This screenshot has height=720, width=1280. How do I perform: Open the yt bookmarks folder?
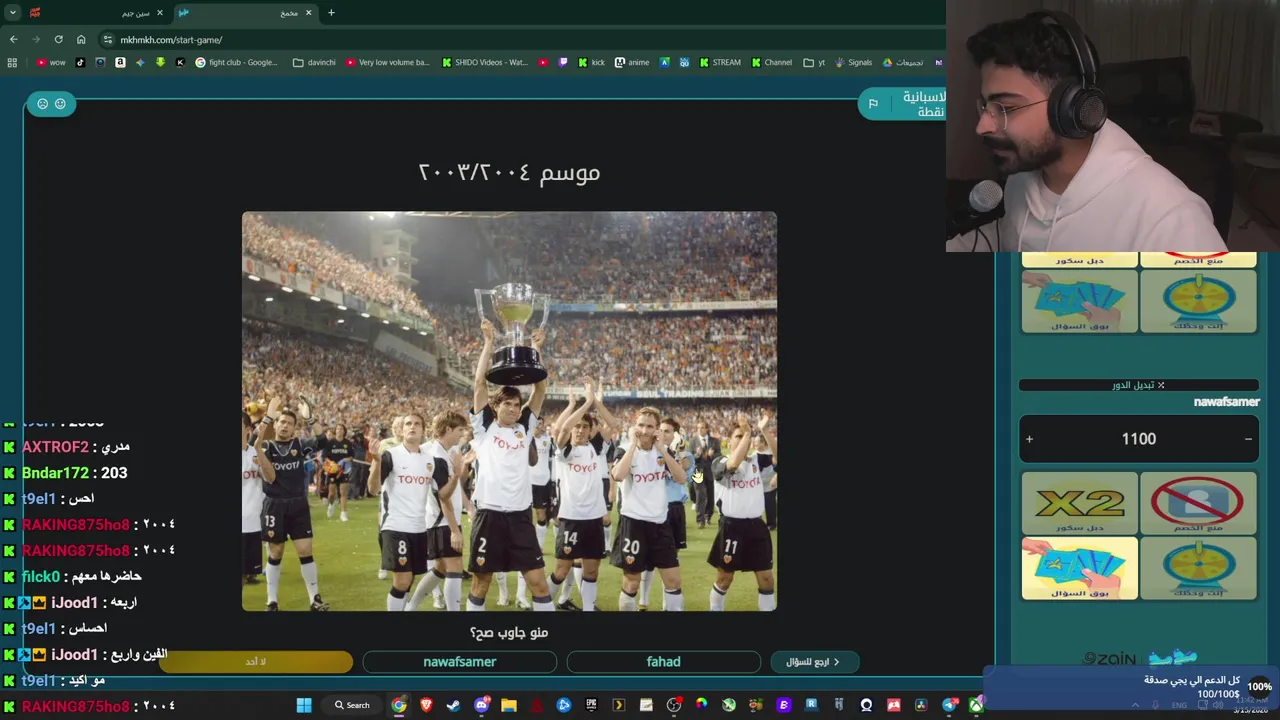(x=814, y=62)
